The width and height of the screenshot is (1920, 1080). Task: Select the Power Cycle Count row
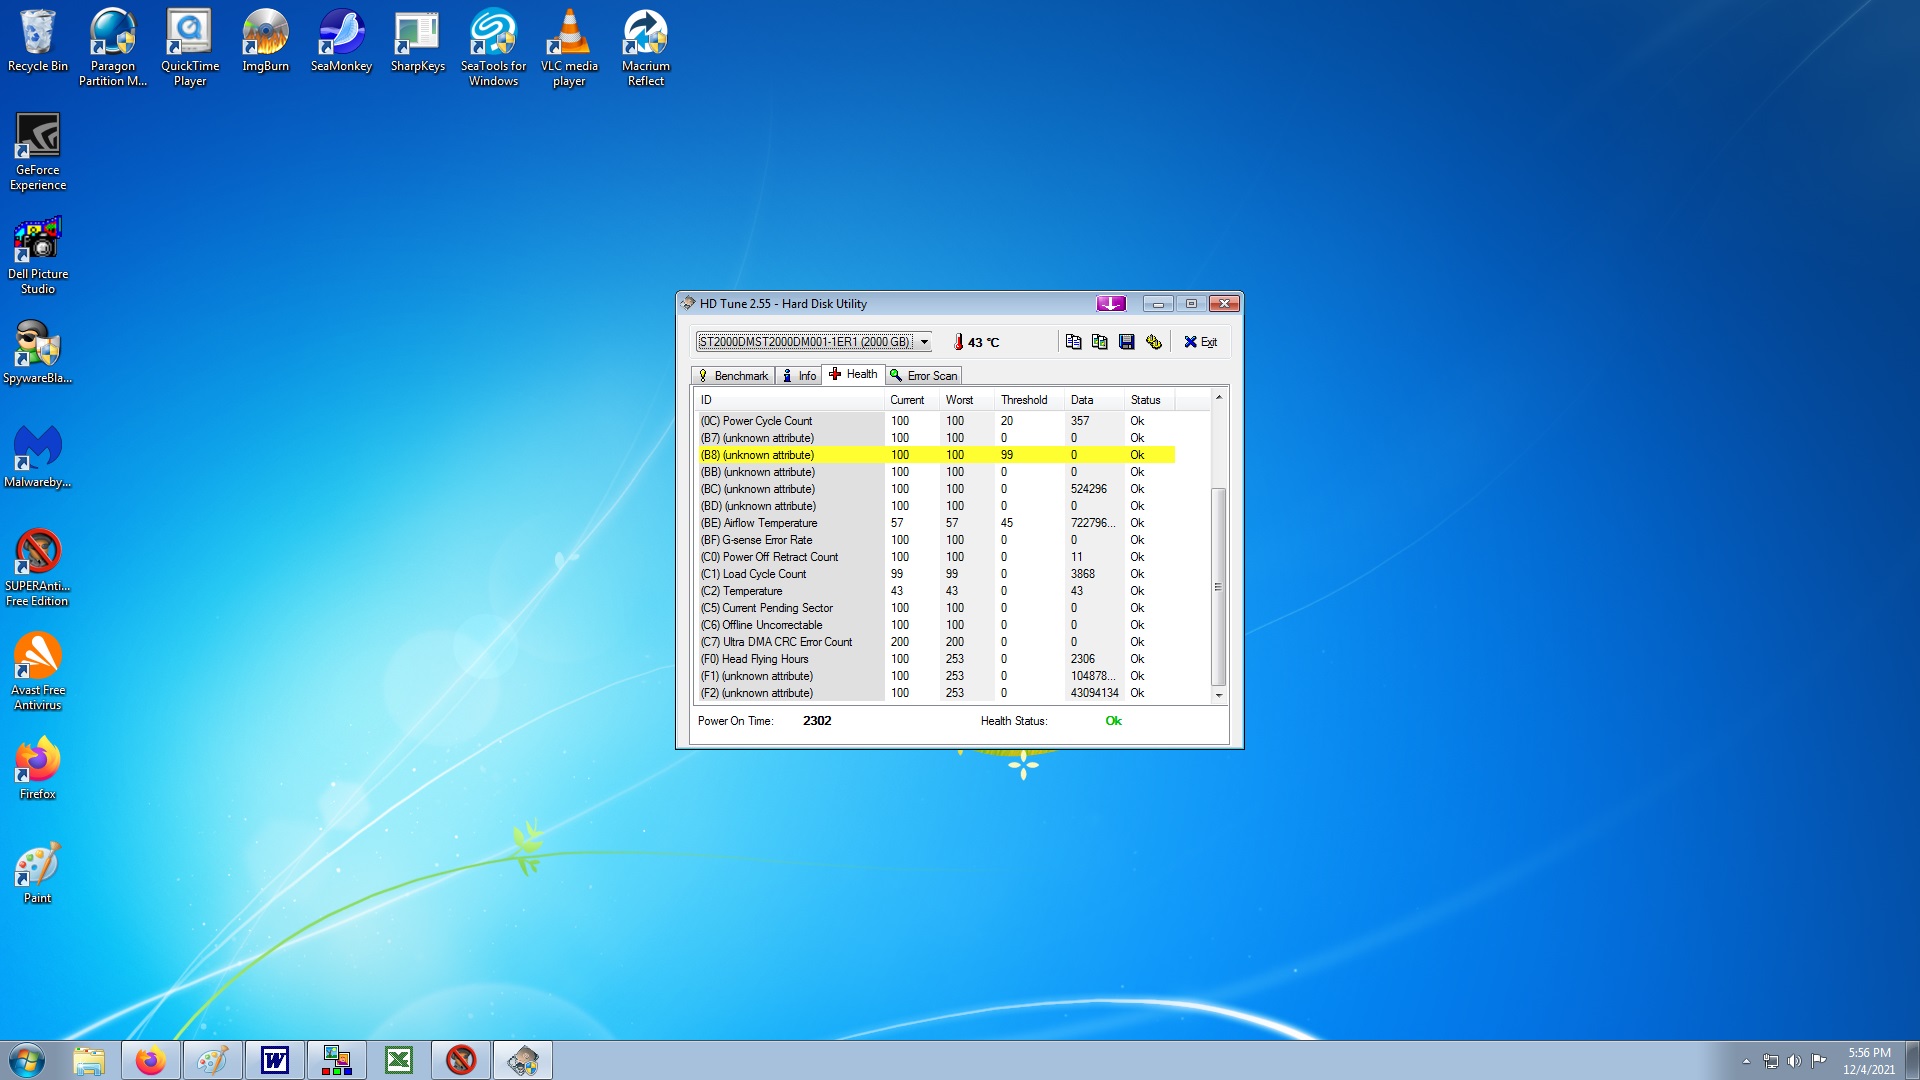pyautogui.click(x=935, y=421)
